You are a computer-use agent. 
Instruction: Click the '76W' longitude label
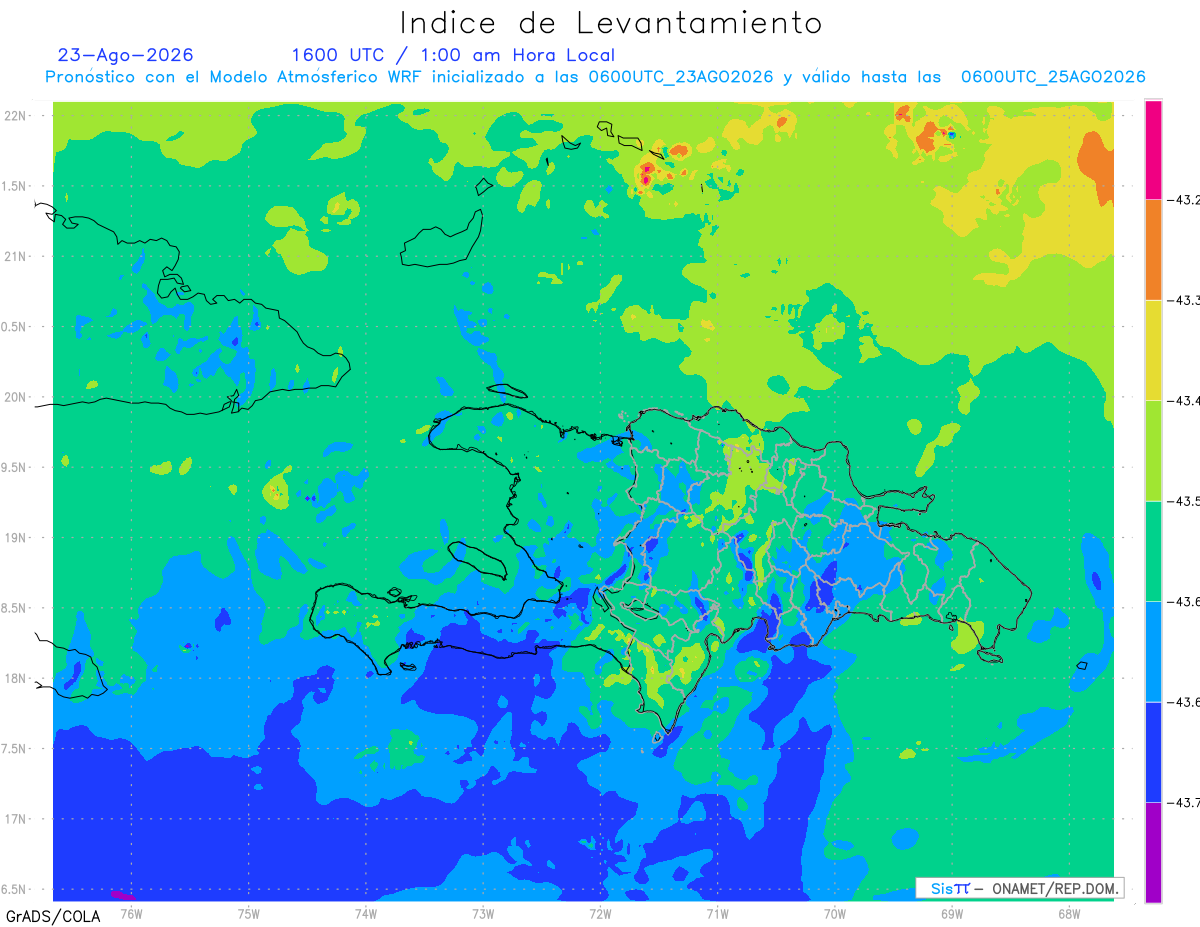(x=131, y=912)
